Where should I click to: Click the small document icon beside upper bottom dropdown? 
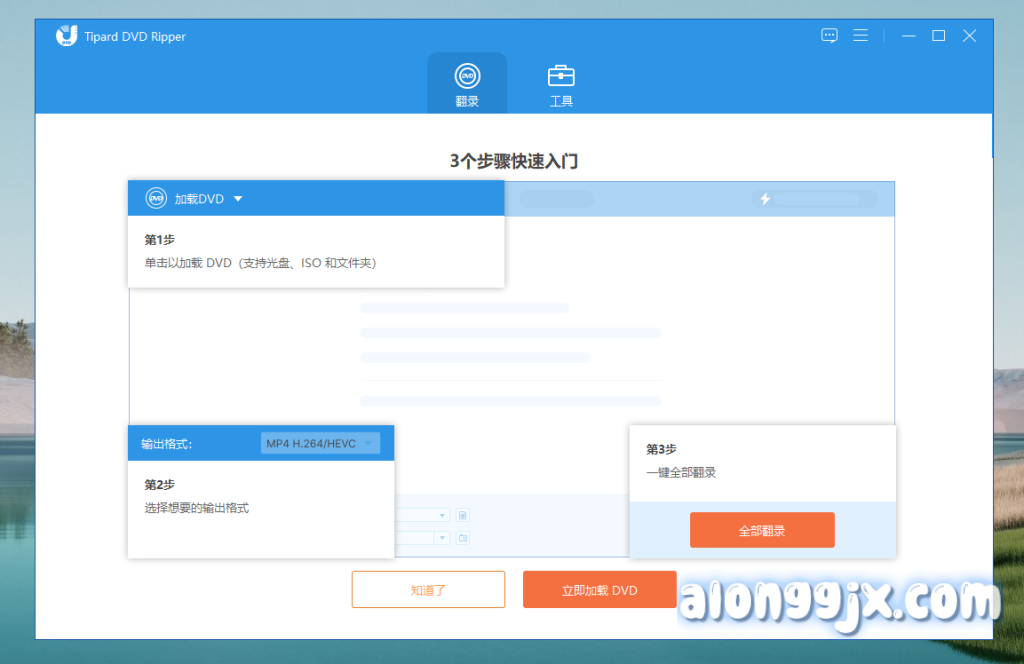click(x=463, y=516)
